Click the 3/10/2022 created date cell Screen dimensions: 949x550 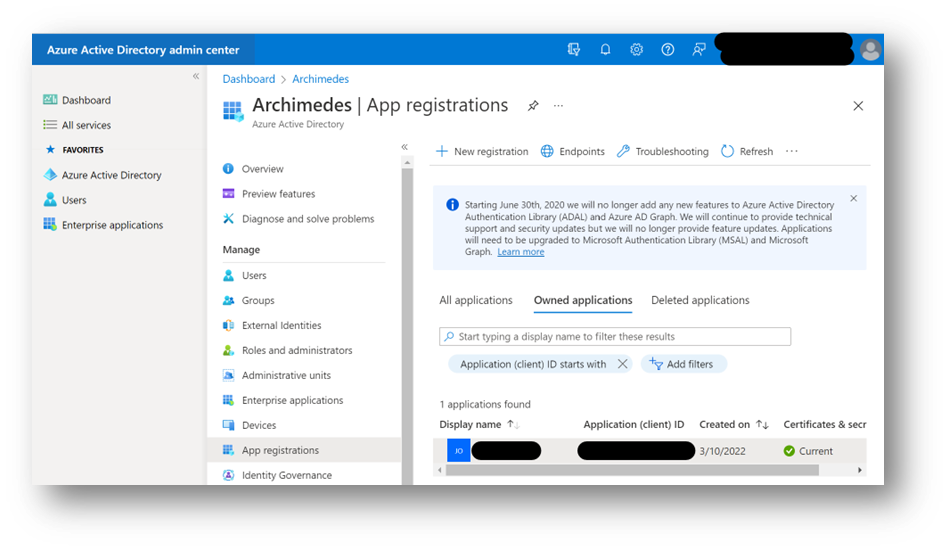tap(722, 451)
